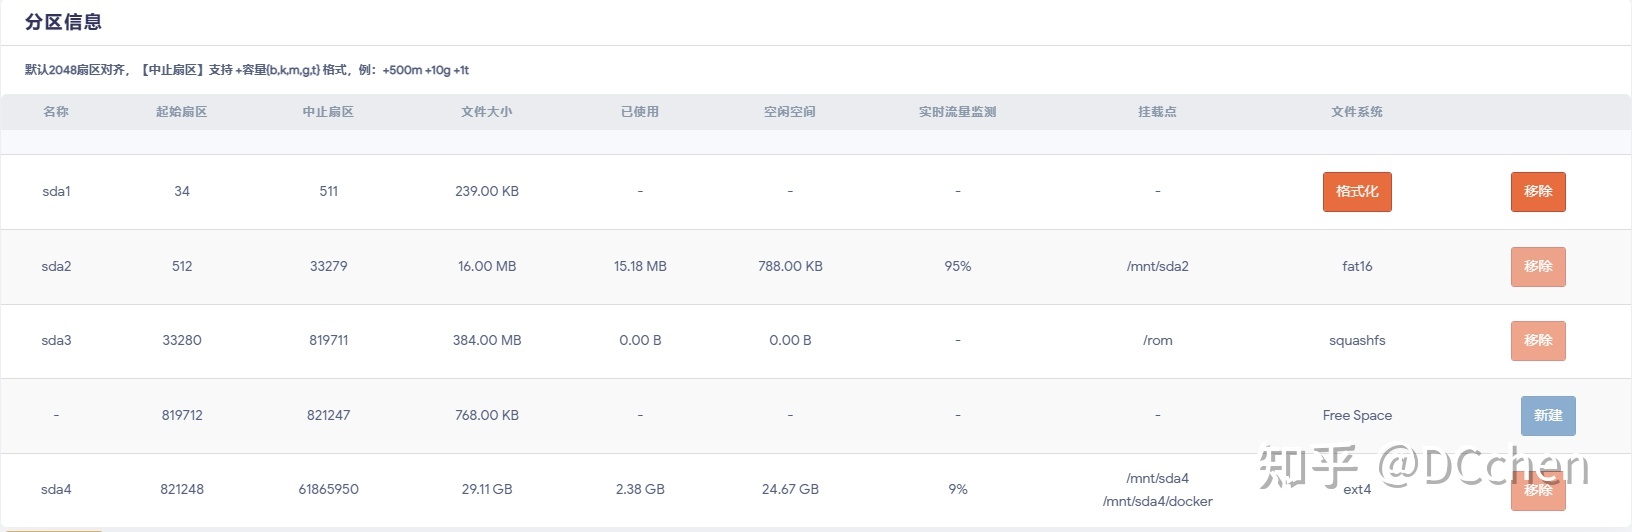Image resolution: width=1632 pixels, height=532 pixels.
Task: Click the 分区信息 section title
Action: pos(63,22)
